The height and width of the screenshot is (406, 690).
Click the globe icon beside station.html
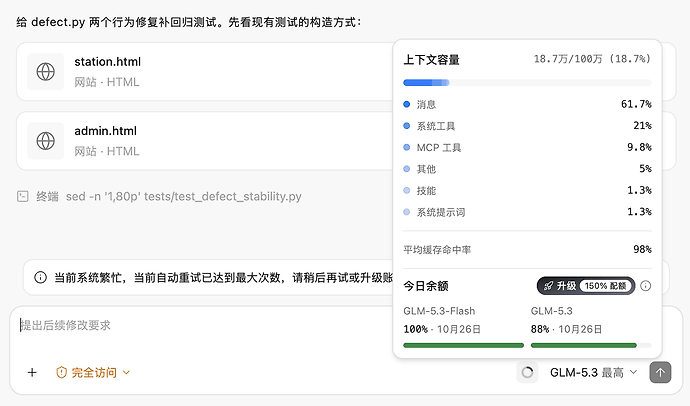(x=46, y=72)
